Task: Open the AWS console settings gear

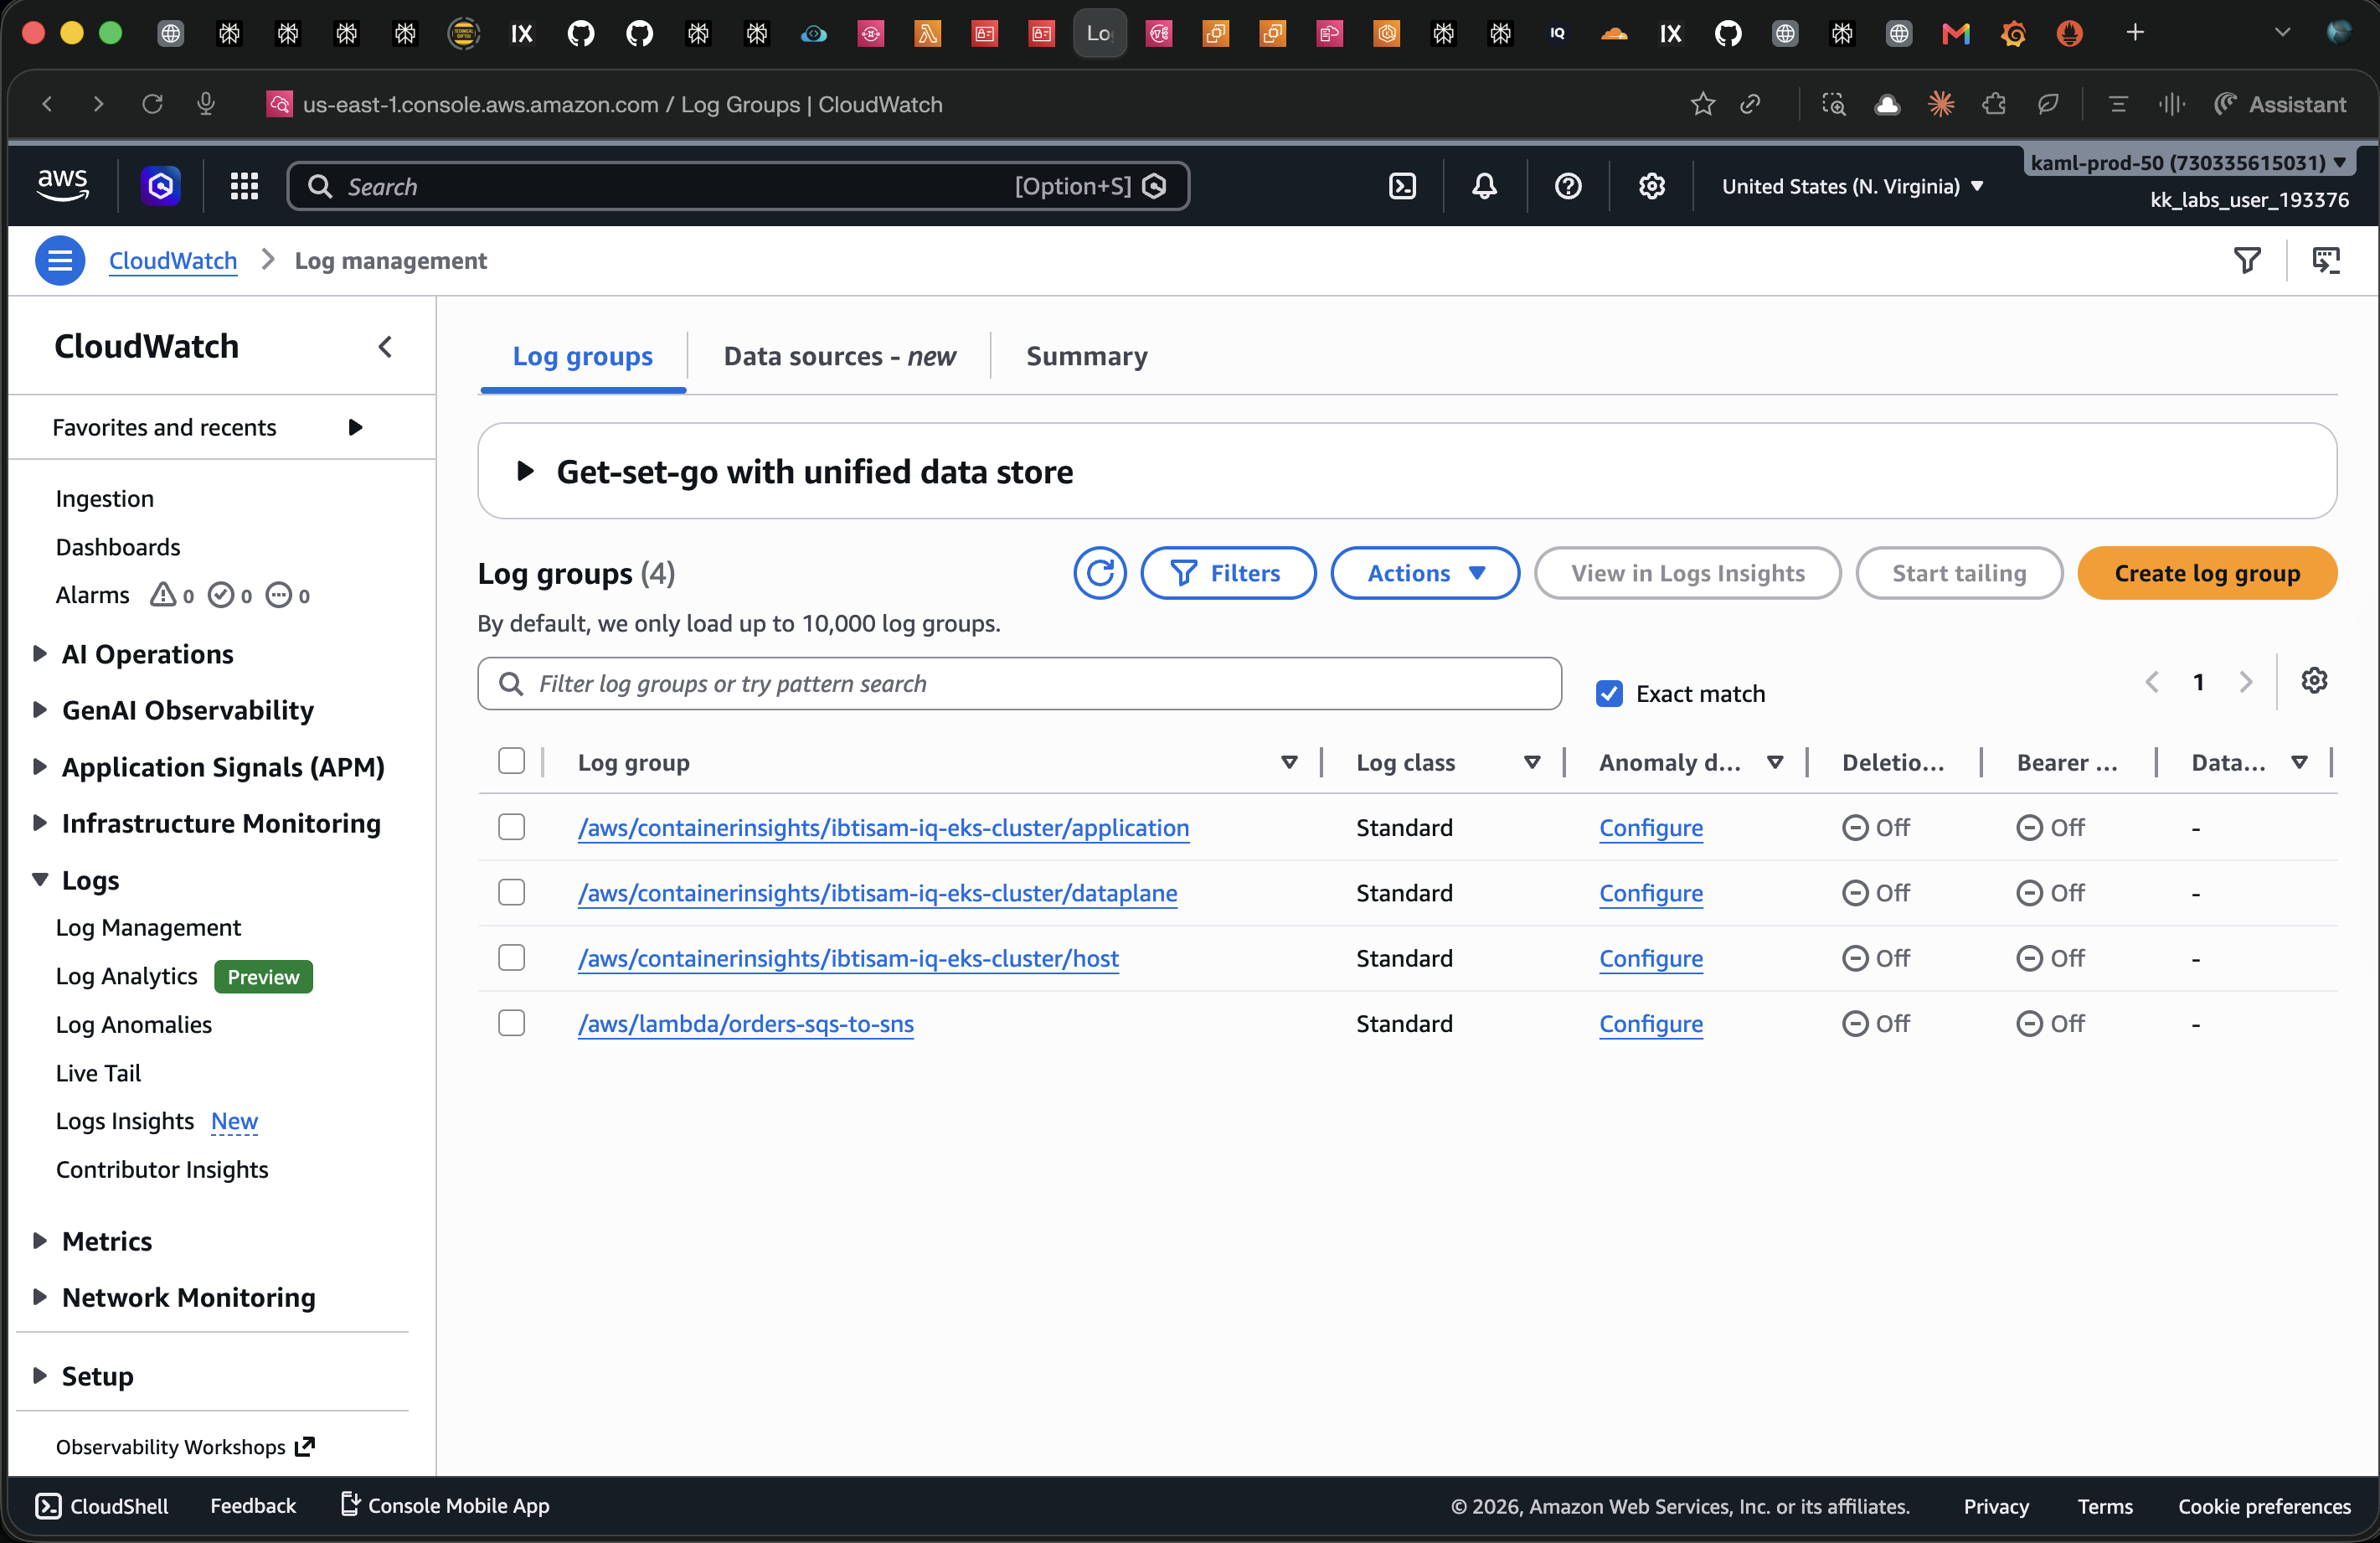Action: [1651, 186]
